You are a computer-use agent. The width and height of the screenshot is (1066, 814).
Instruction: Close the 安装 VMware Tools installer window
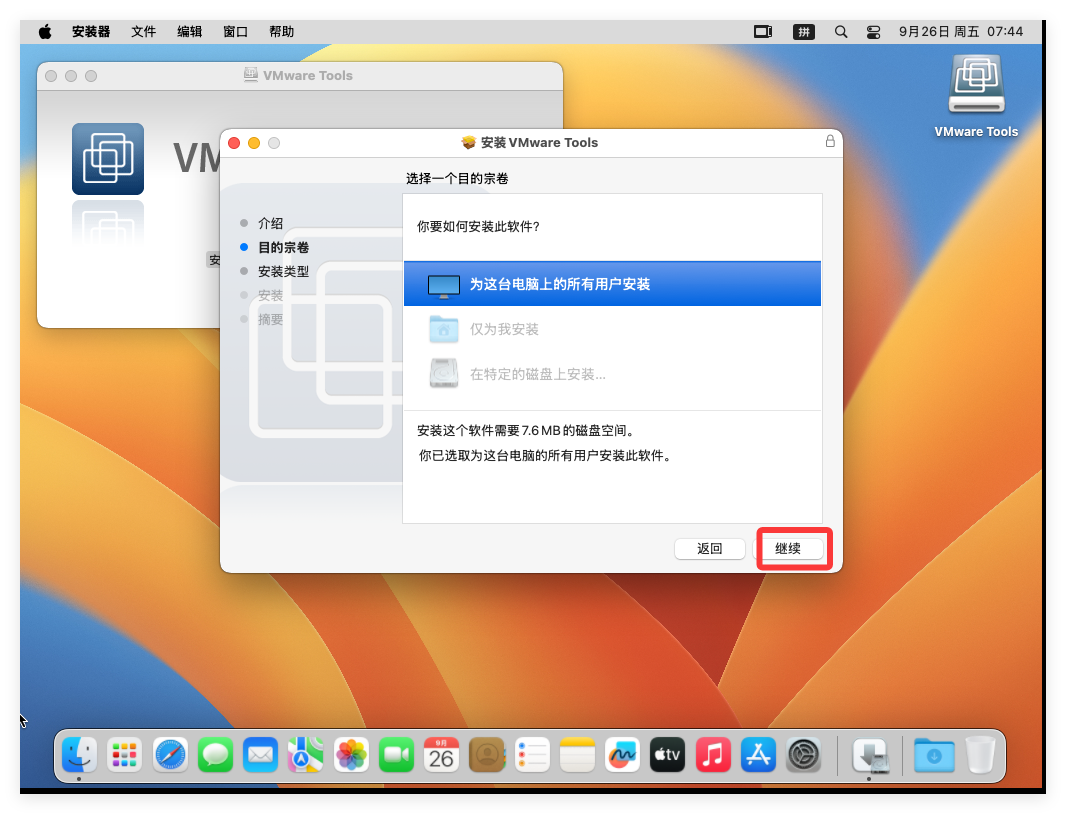coord(235,143)
